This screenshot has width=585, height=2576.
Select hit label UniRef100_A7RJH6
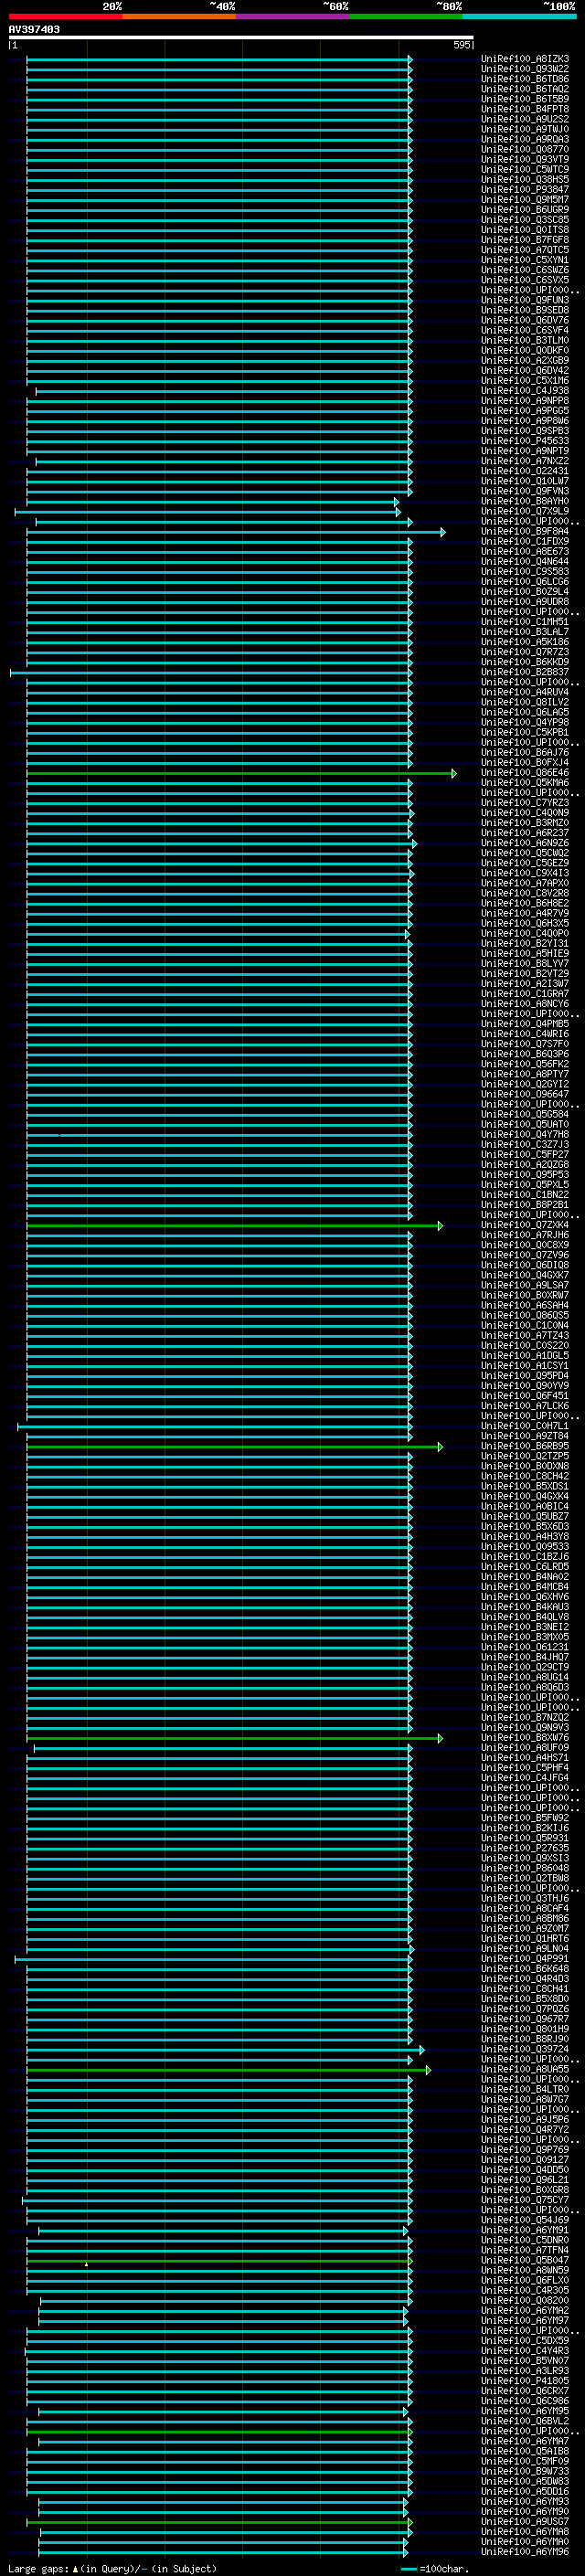tap(525, 1236)
